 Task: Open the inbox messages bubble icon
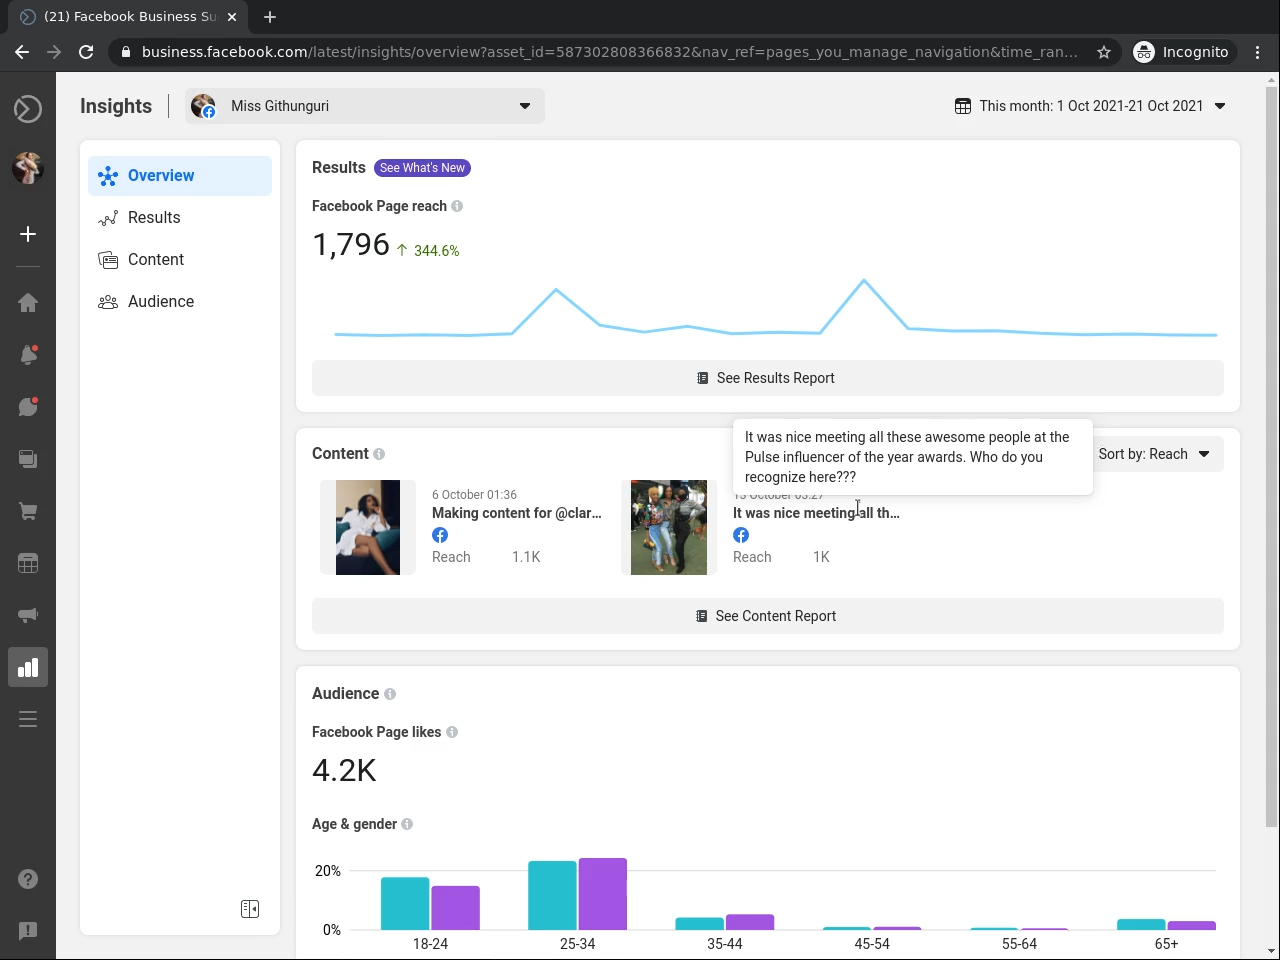tap(28, 407)
